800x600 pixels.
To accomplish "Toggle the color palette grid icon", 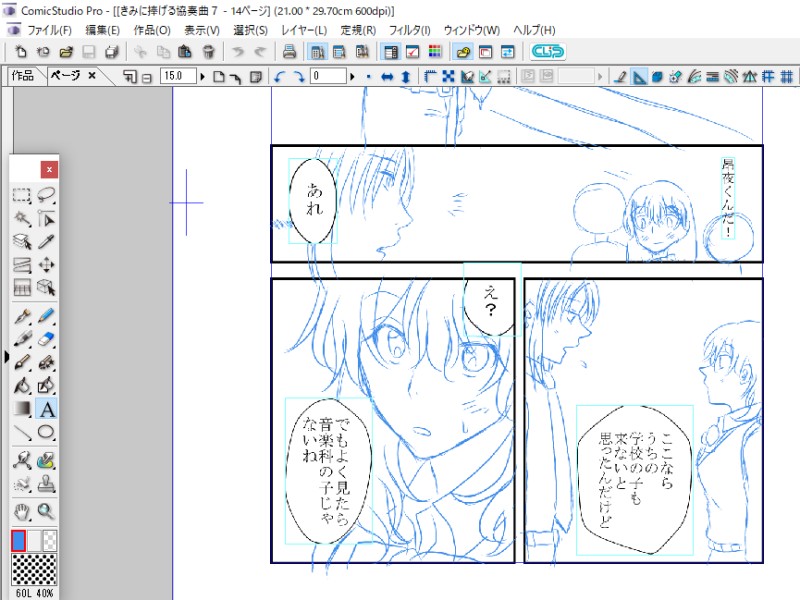I will point(435,52).
